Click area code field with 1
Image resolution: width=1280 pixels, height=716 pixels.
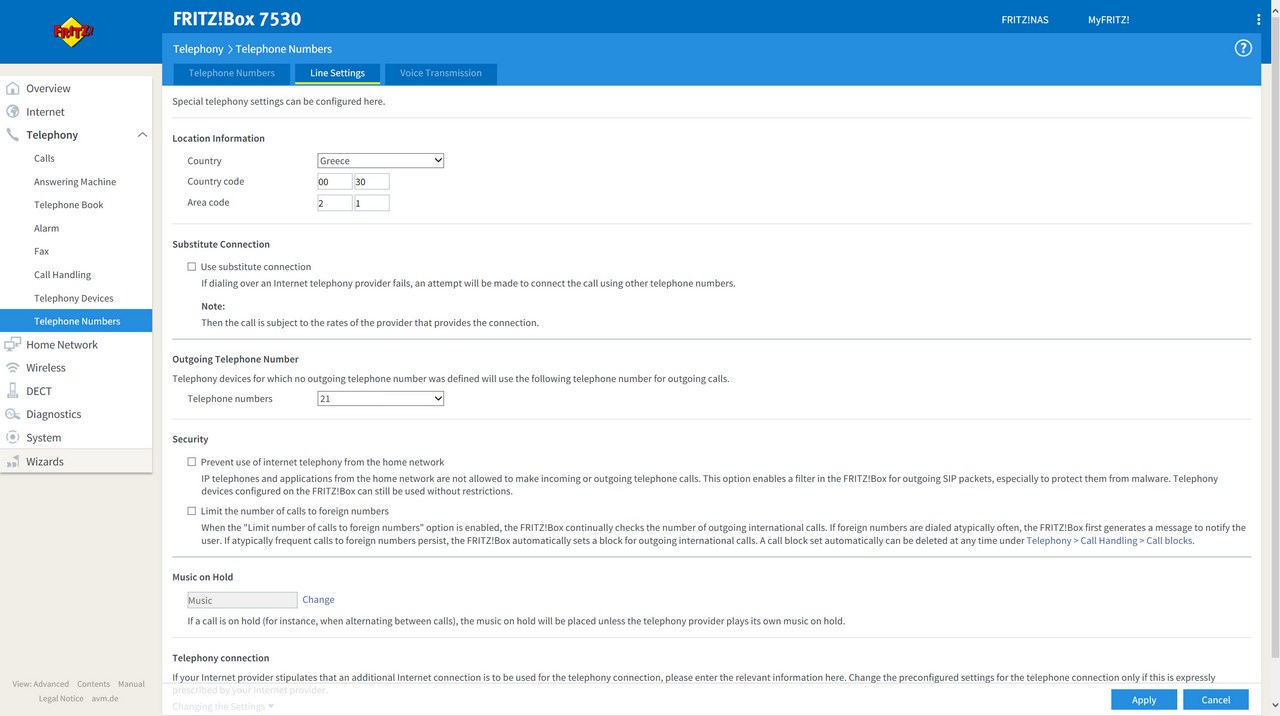(371, 203)
